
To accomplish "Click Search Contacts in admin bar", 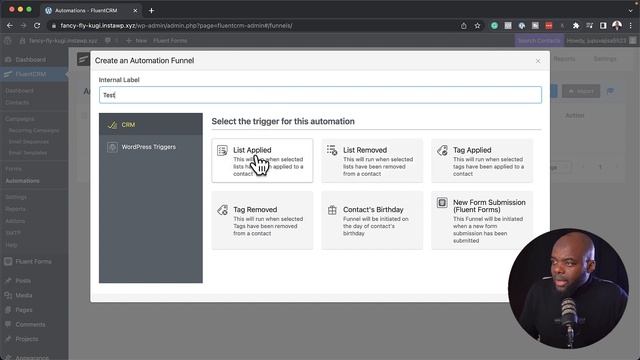I will 539,40.
